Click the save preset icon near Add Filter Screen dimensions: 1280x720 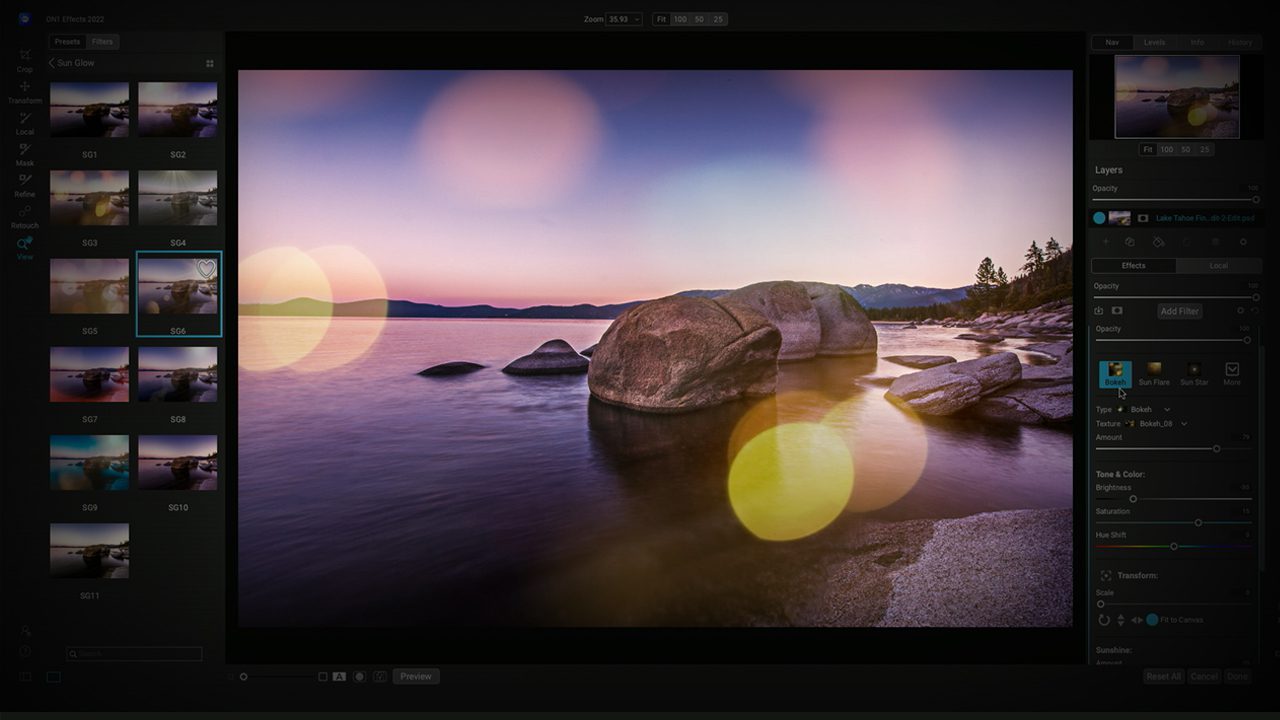tap(1100, 311)
